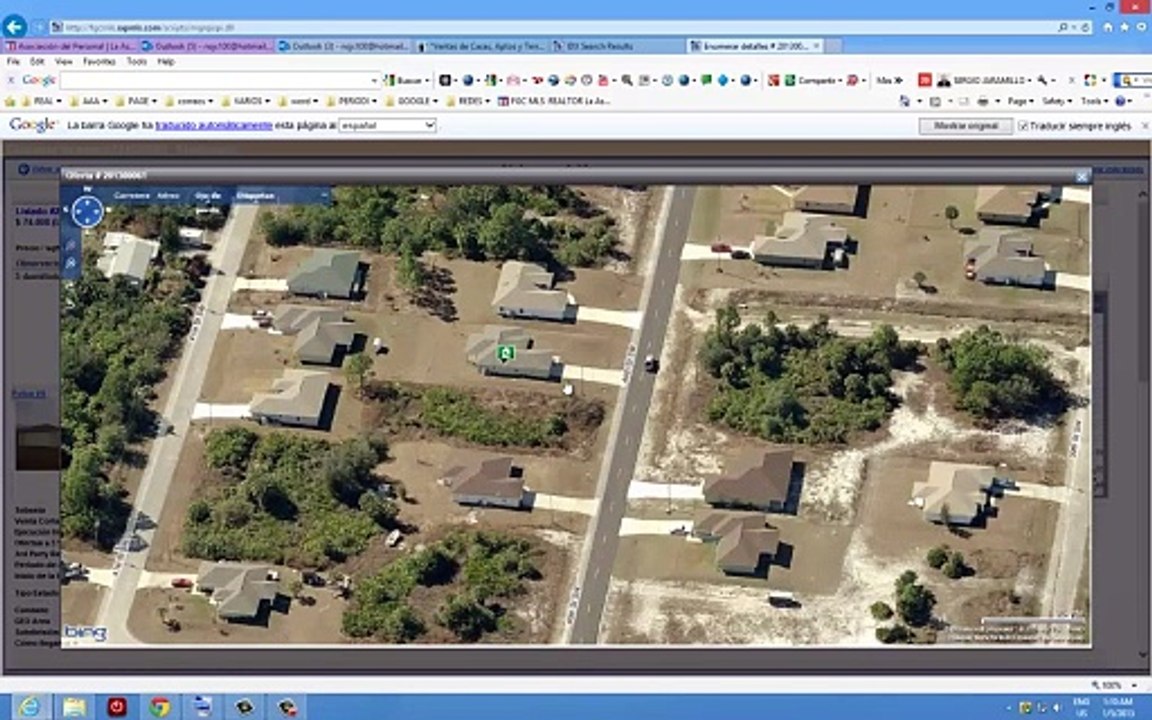Screen dimensions: 1152x720
Task: Open File Explorer from taskbar
Action: tap(74, 707)
